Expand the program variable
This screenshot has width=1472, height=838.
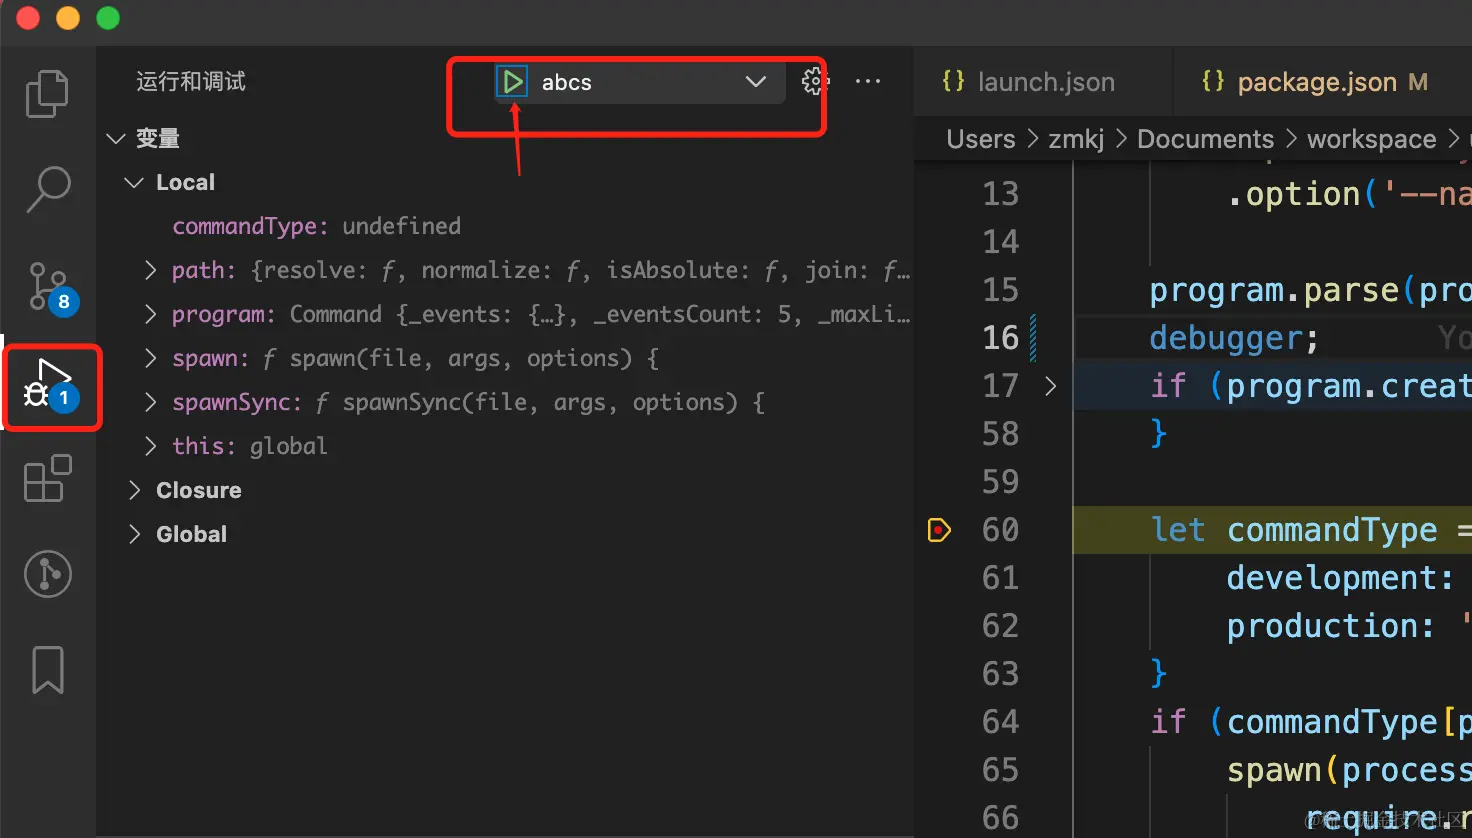click(151, 314)
